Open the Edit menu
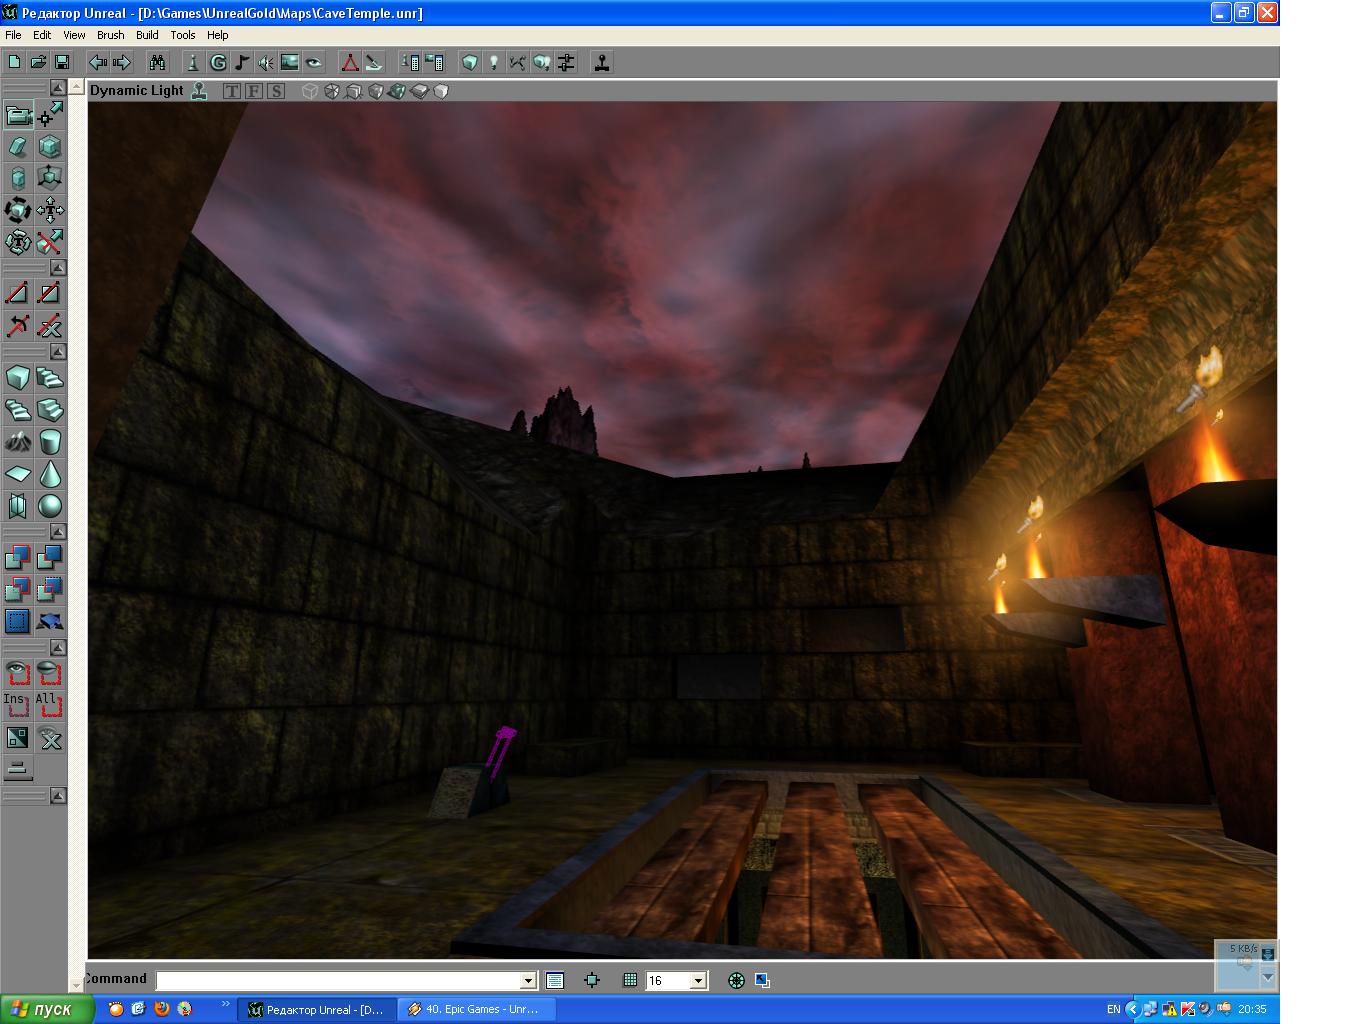 (x=42, y=35)
